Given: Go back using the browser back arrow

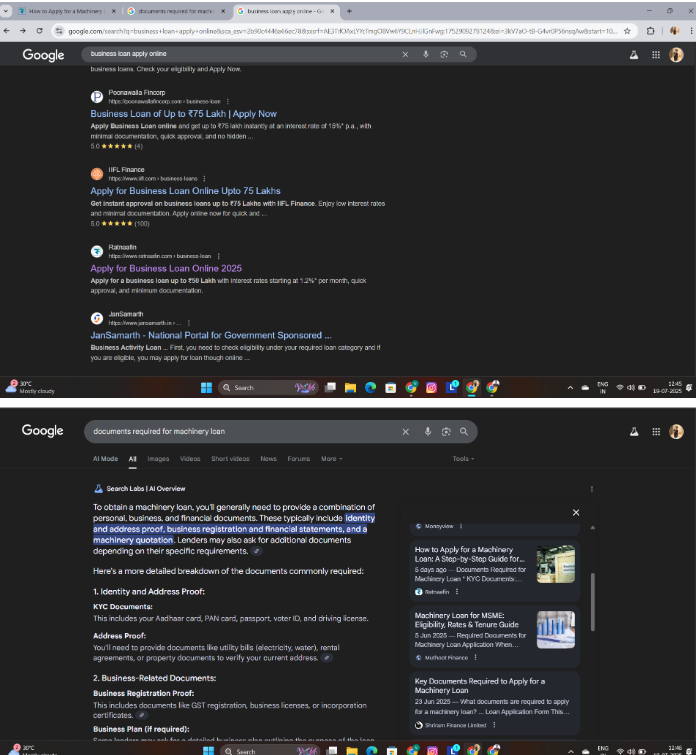Looking at the screenshot, I should click(7, 31).
